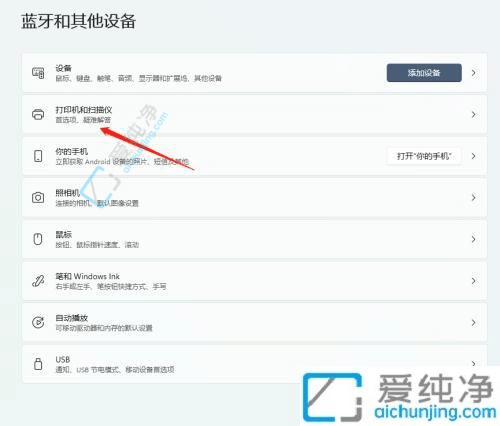Expand the 你的手机 row chevron
This screenshot has height=426, width=500.
tap(473, 156)
